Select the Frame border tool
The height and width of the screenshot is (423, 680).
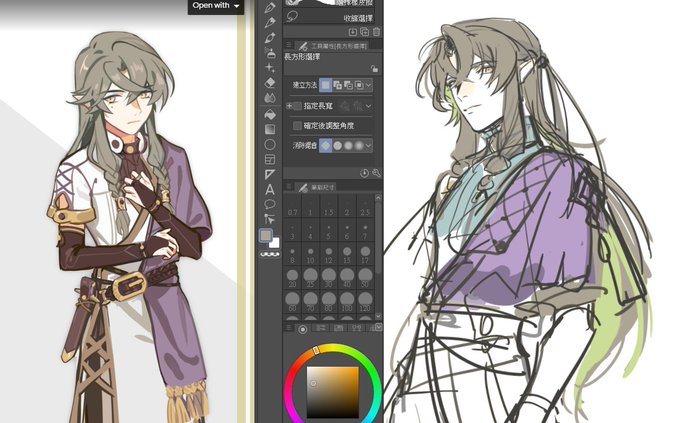pyautogui.click(x=270, y=160)
